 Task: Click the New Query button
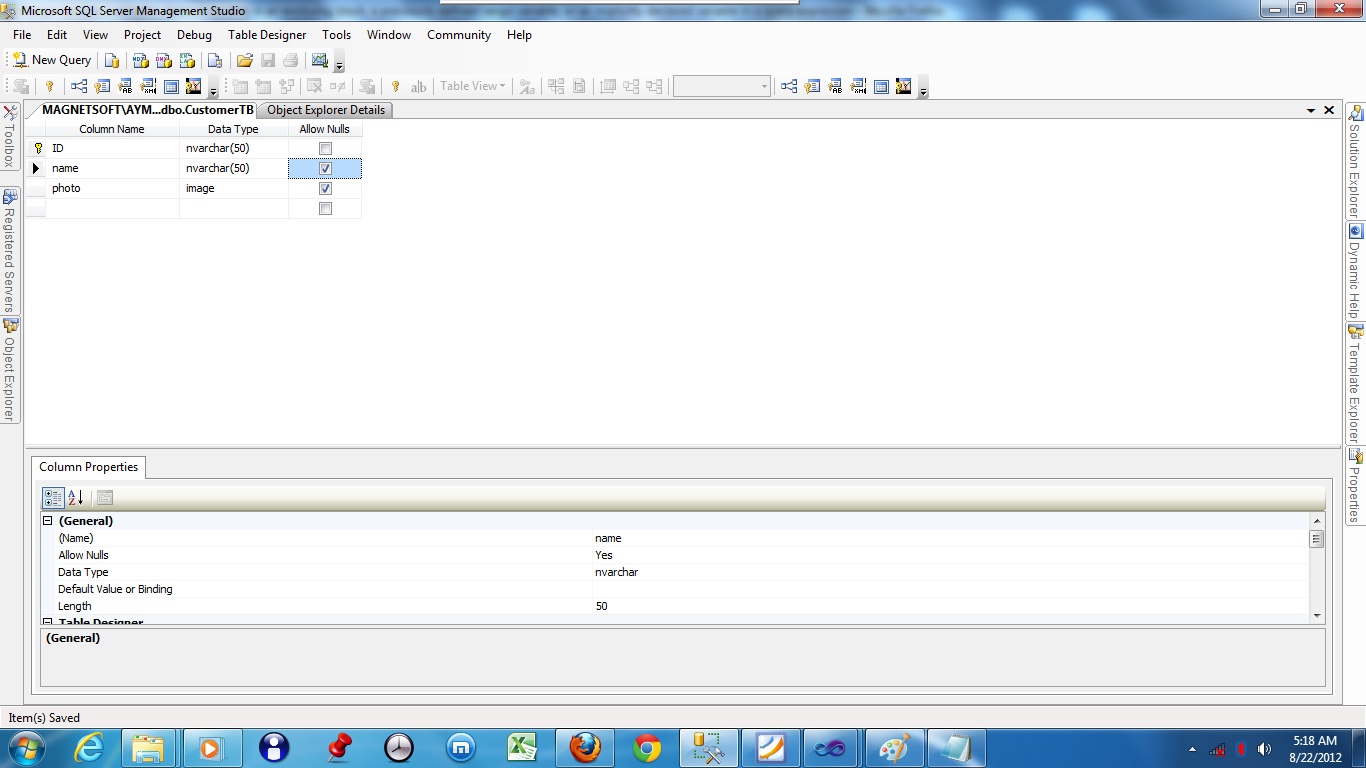click(x=51, y=60)
